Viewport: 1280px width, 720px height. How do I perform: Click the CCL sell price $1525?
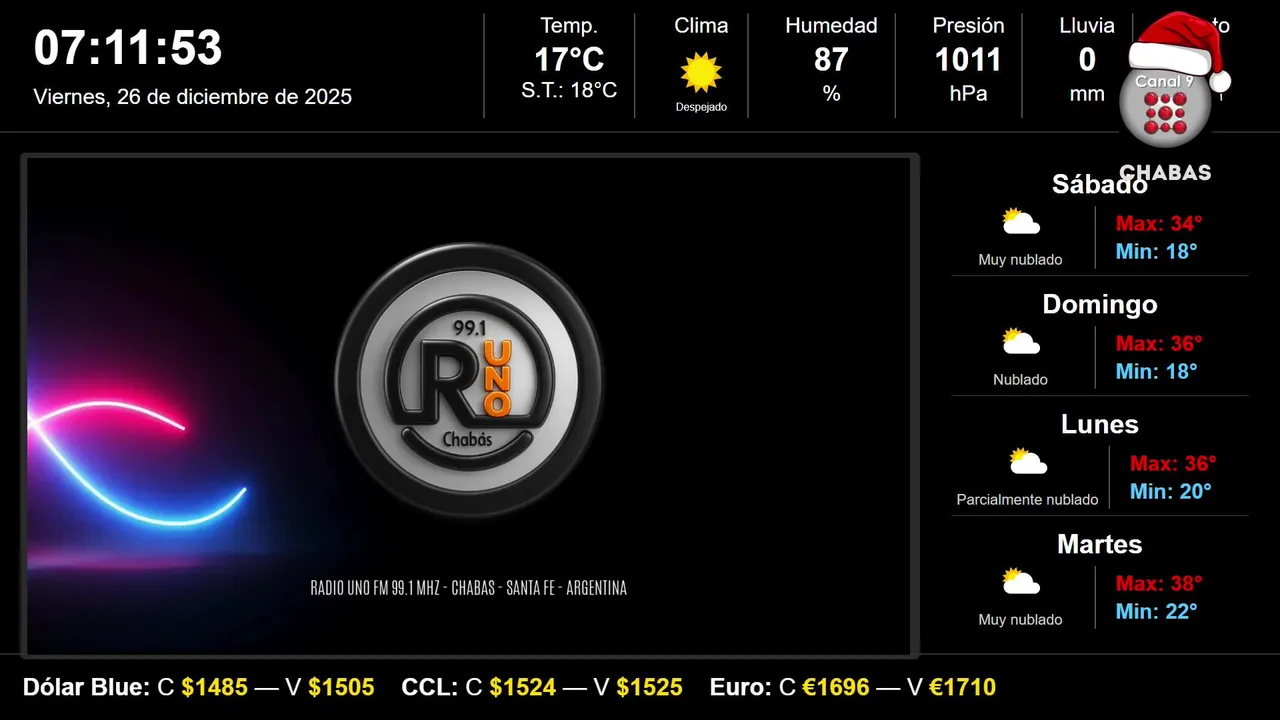tap(649, 687)
